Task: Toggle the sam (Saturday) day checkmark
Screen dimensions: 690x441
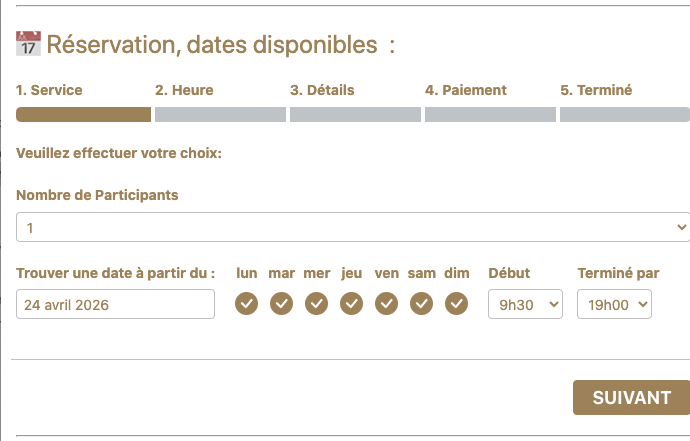Action: pos(421,303)
